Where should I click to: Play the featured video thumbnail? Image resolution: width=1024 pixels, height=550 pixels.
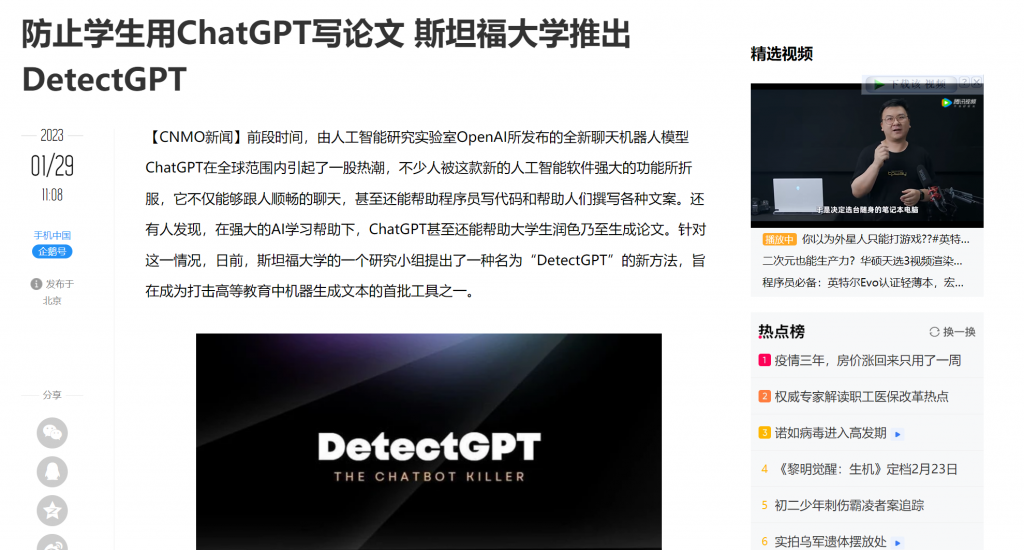[867, 155]
